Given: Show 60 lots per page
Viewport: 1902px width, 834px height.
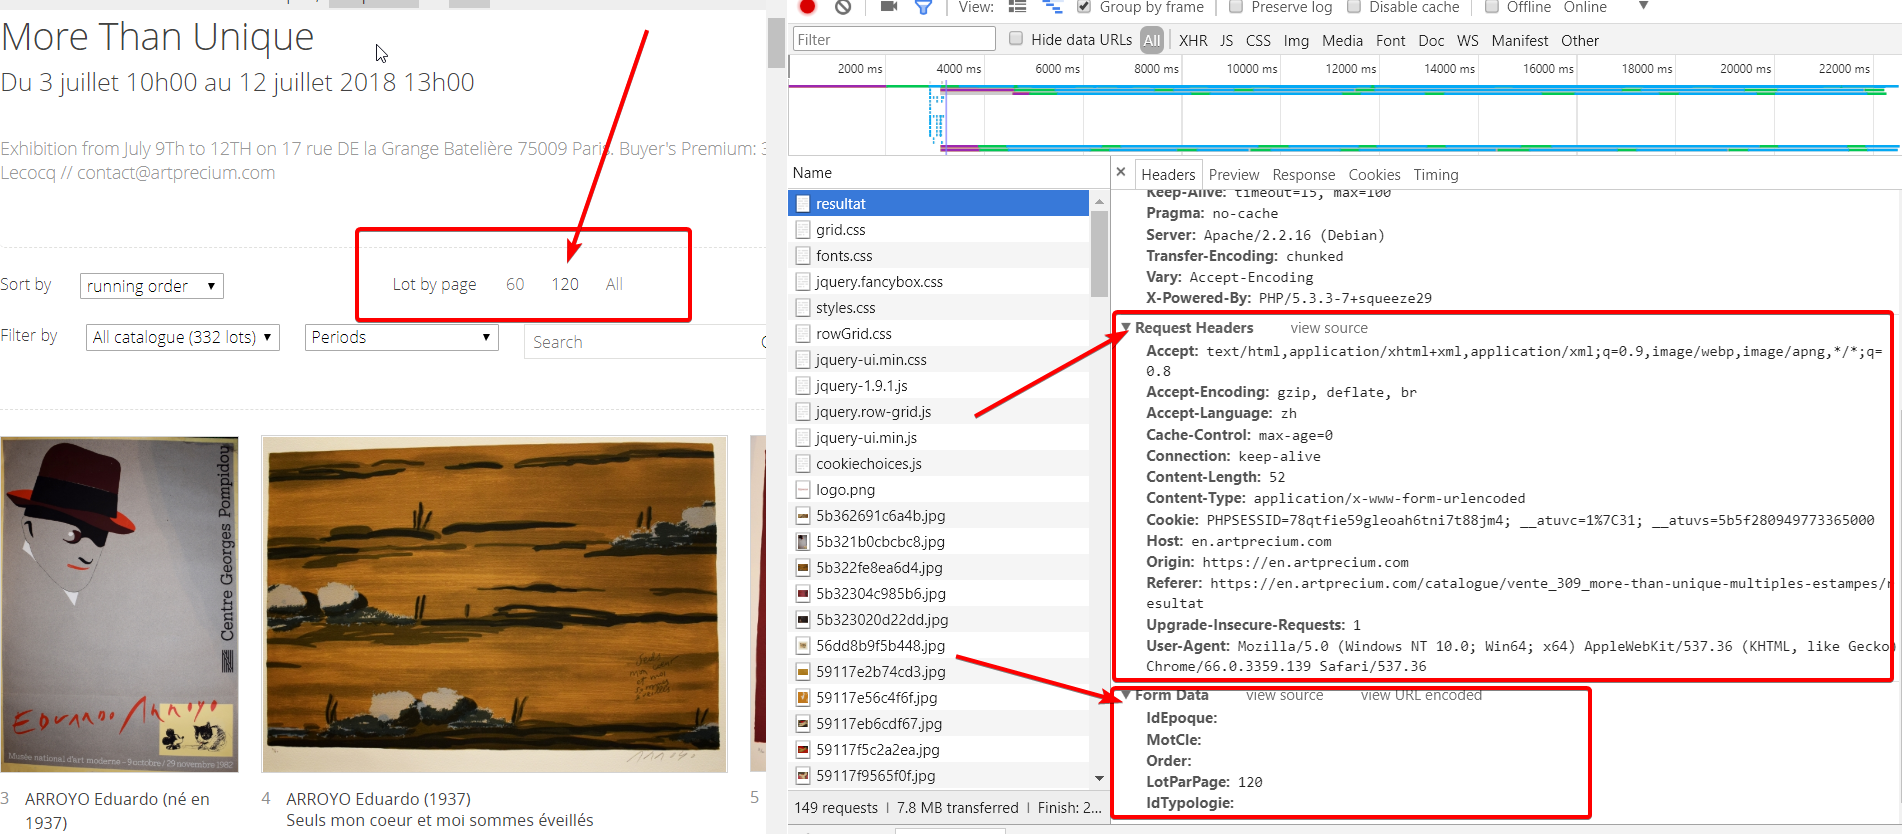Looking at the screenshot, I should tap(515, 284).
